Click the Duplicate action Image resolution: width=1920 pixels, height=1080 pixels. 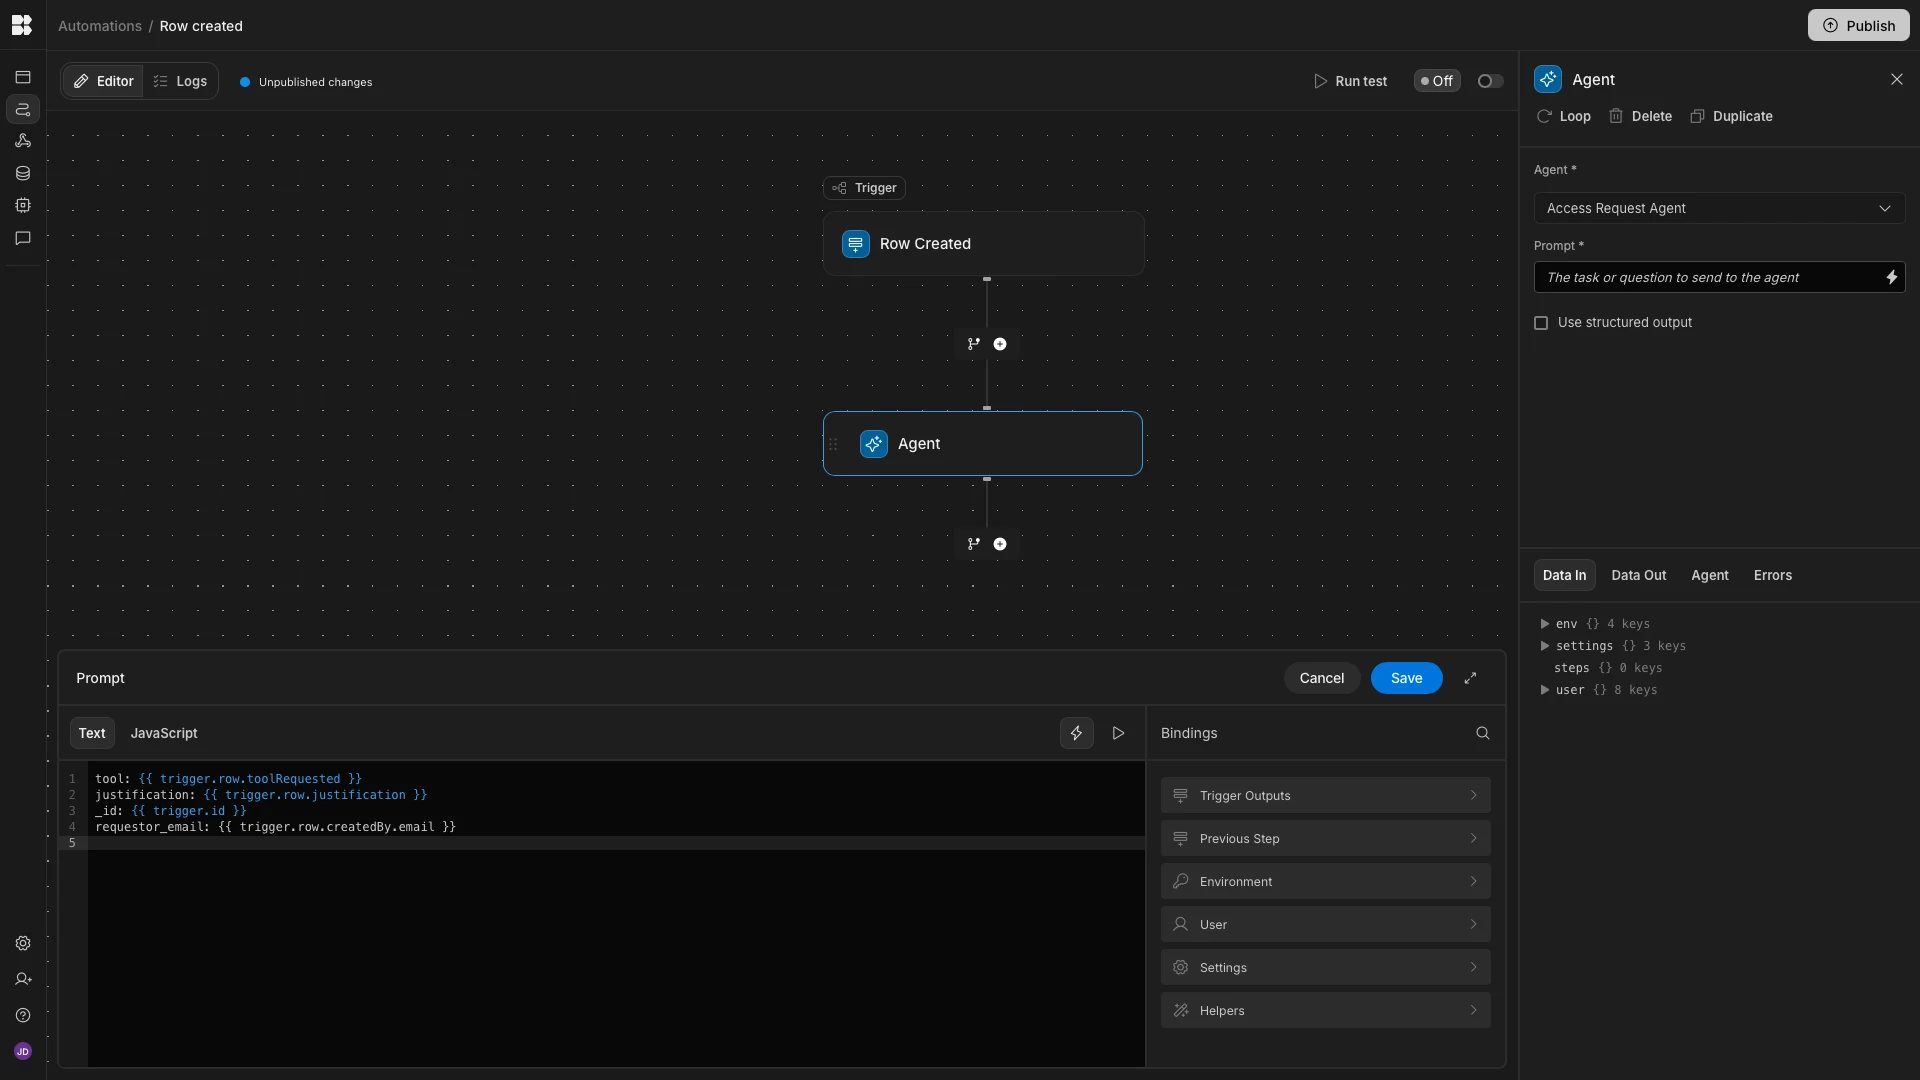pyautogui.click(x=1731, y=116)
